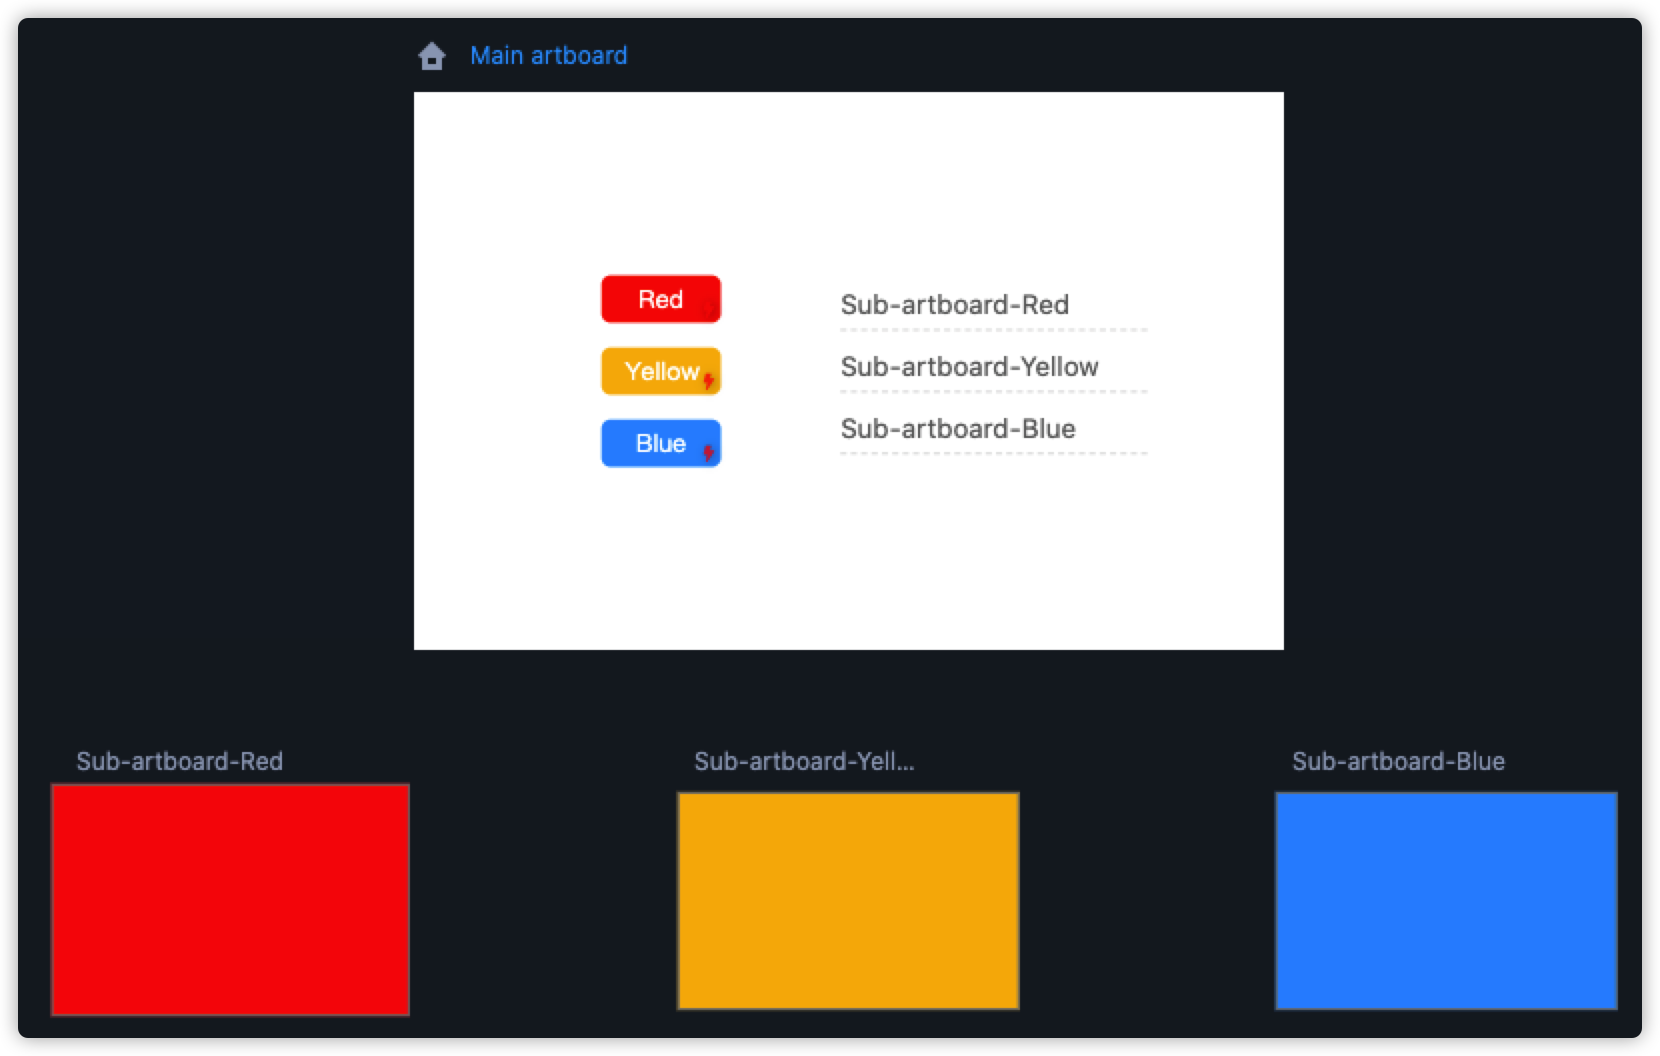Click the home icon beside Main artboard
The width and height of the screenshot is (1660, 1056).
(432, 56)
